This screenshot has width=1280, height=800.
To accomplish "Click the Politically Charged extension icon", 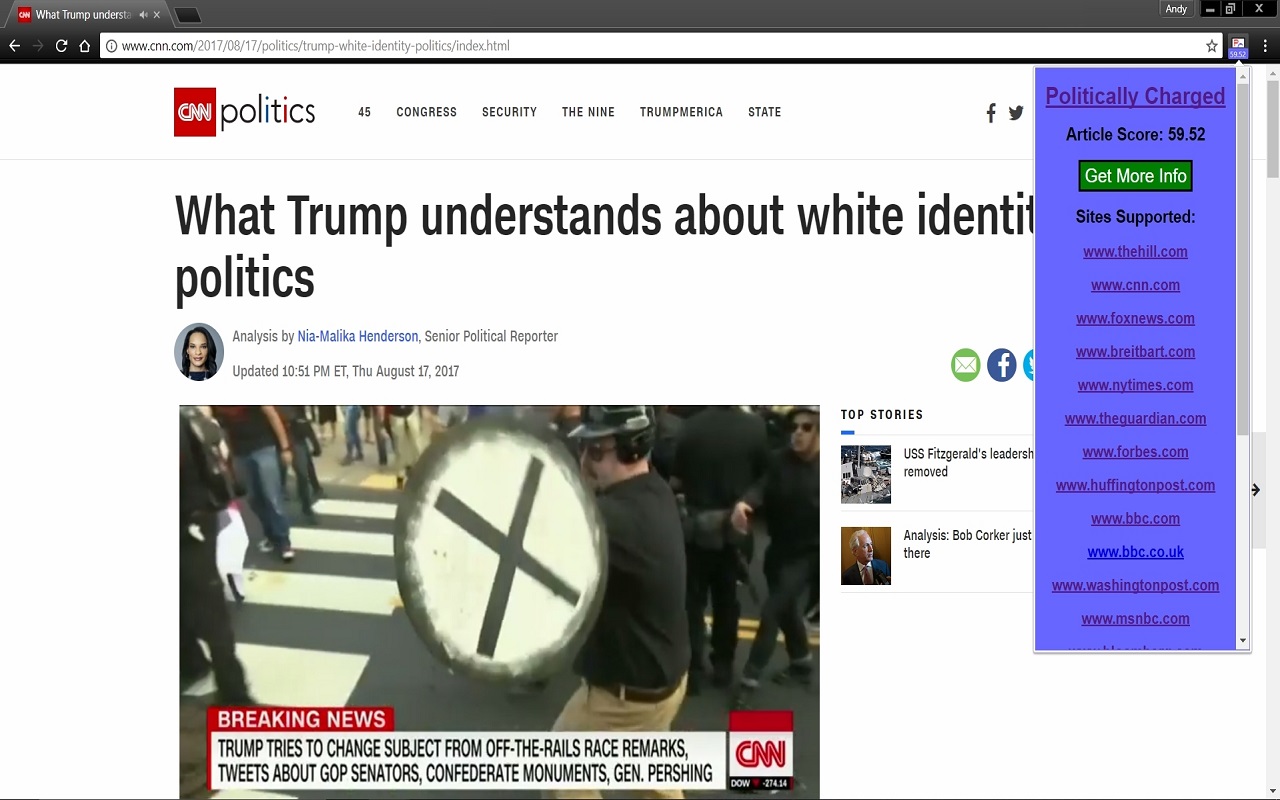I will [x=1237, y=45].
